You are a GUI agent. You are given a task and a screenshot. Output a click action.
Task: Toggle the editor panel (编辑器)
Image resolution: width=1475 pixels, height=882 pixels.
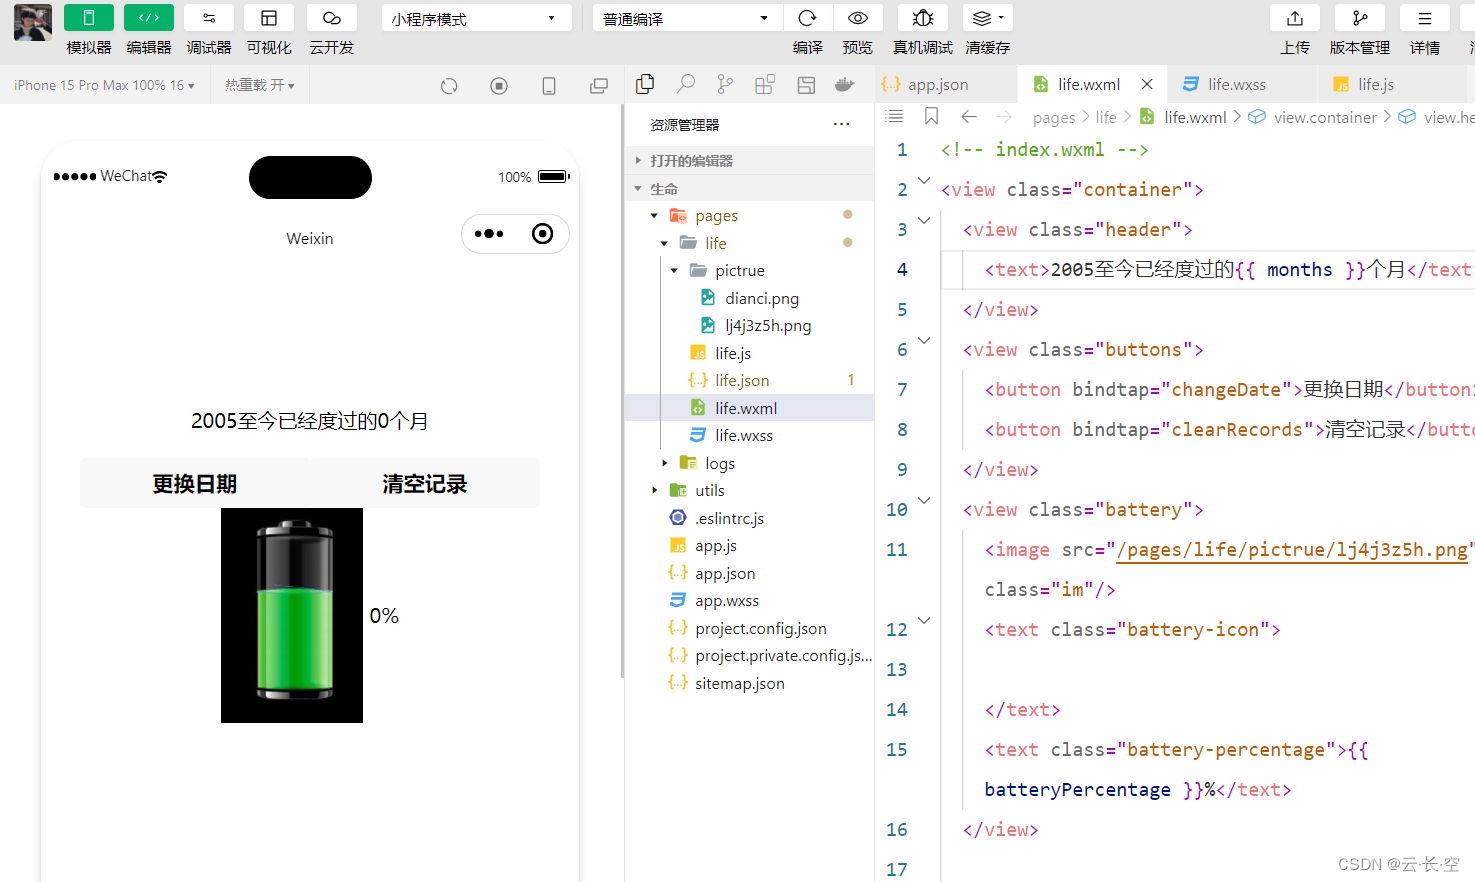pyautogui.click(x=148, y=18)
